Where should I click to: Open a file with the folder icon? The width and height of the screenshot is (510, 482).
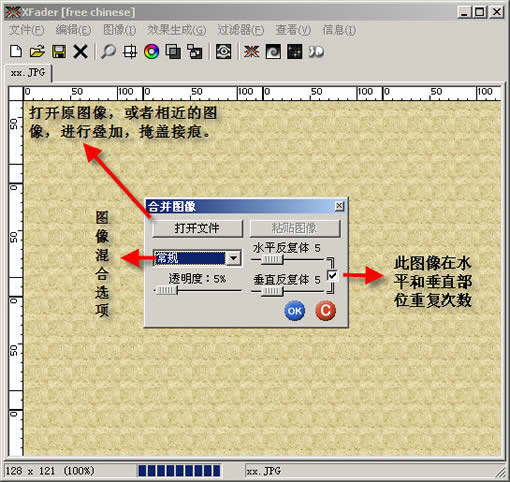coord(37,52)
